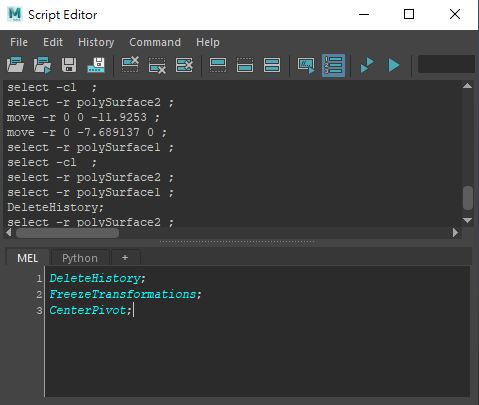Open the Edit menu
Image resolution: width=479 pixels, height=405 pixels.
tap(53, 42)
